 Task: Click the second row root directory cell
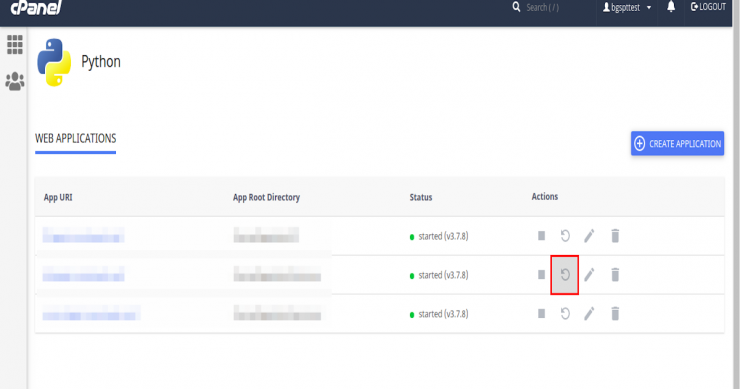[277, 274]
